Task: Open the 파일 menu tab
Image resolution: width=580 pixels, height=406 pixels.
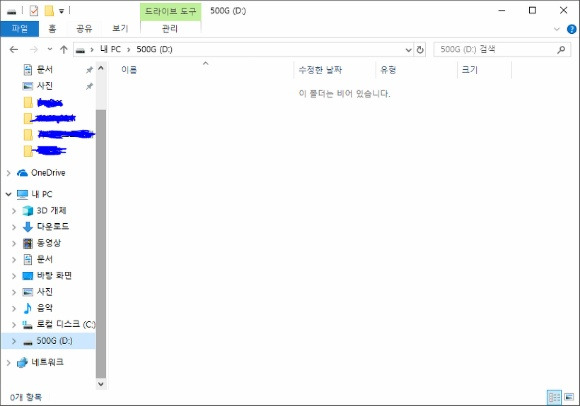Action: [x=20, y=29]
